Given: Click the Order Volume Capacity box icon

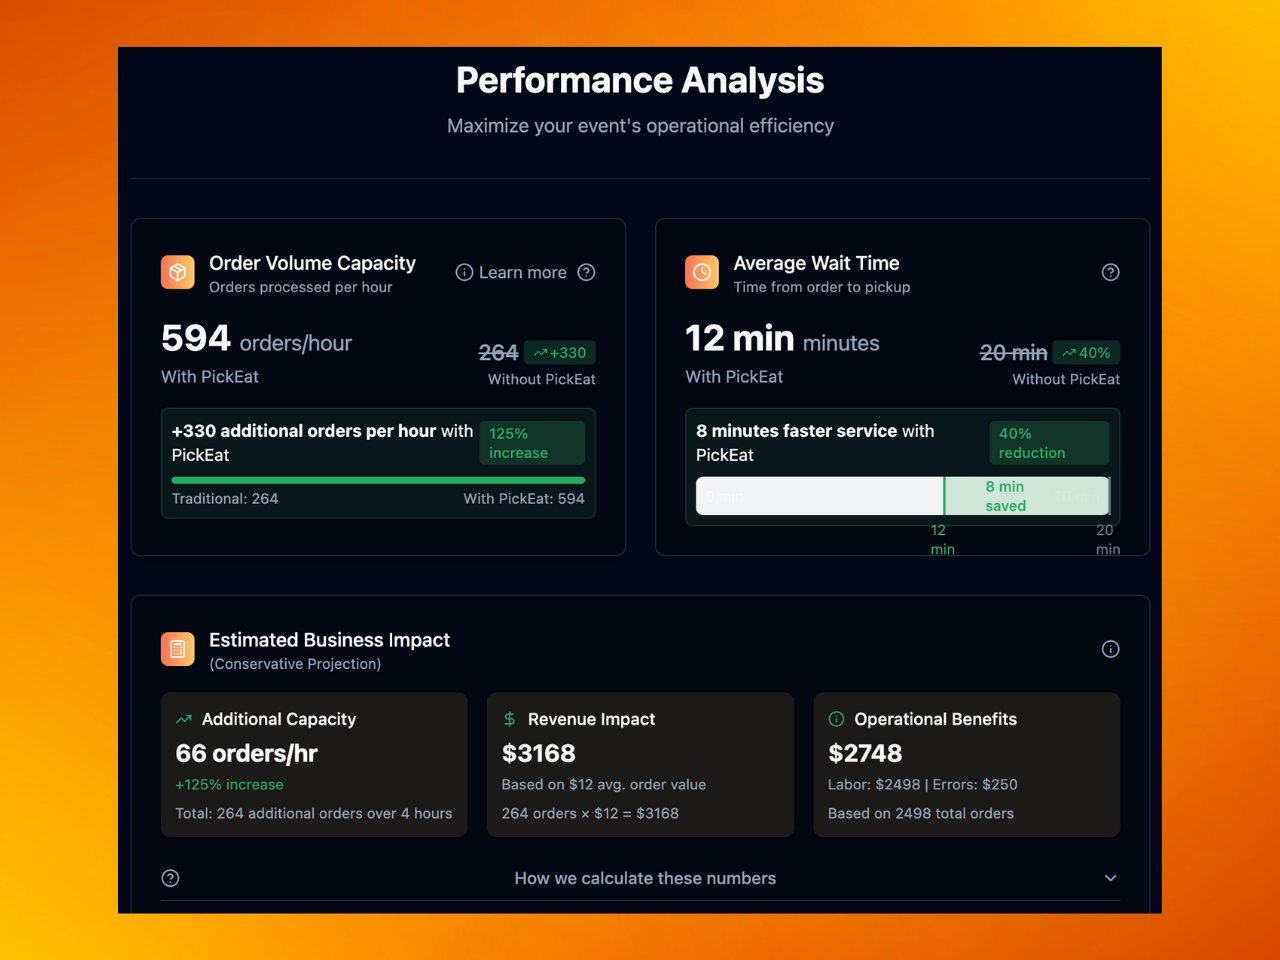Looking at the screenshot, I should point(178,272).
